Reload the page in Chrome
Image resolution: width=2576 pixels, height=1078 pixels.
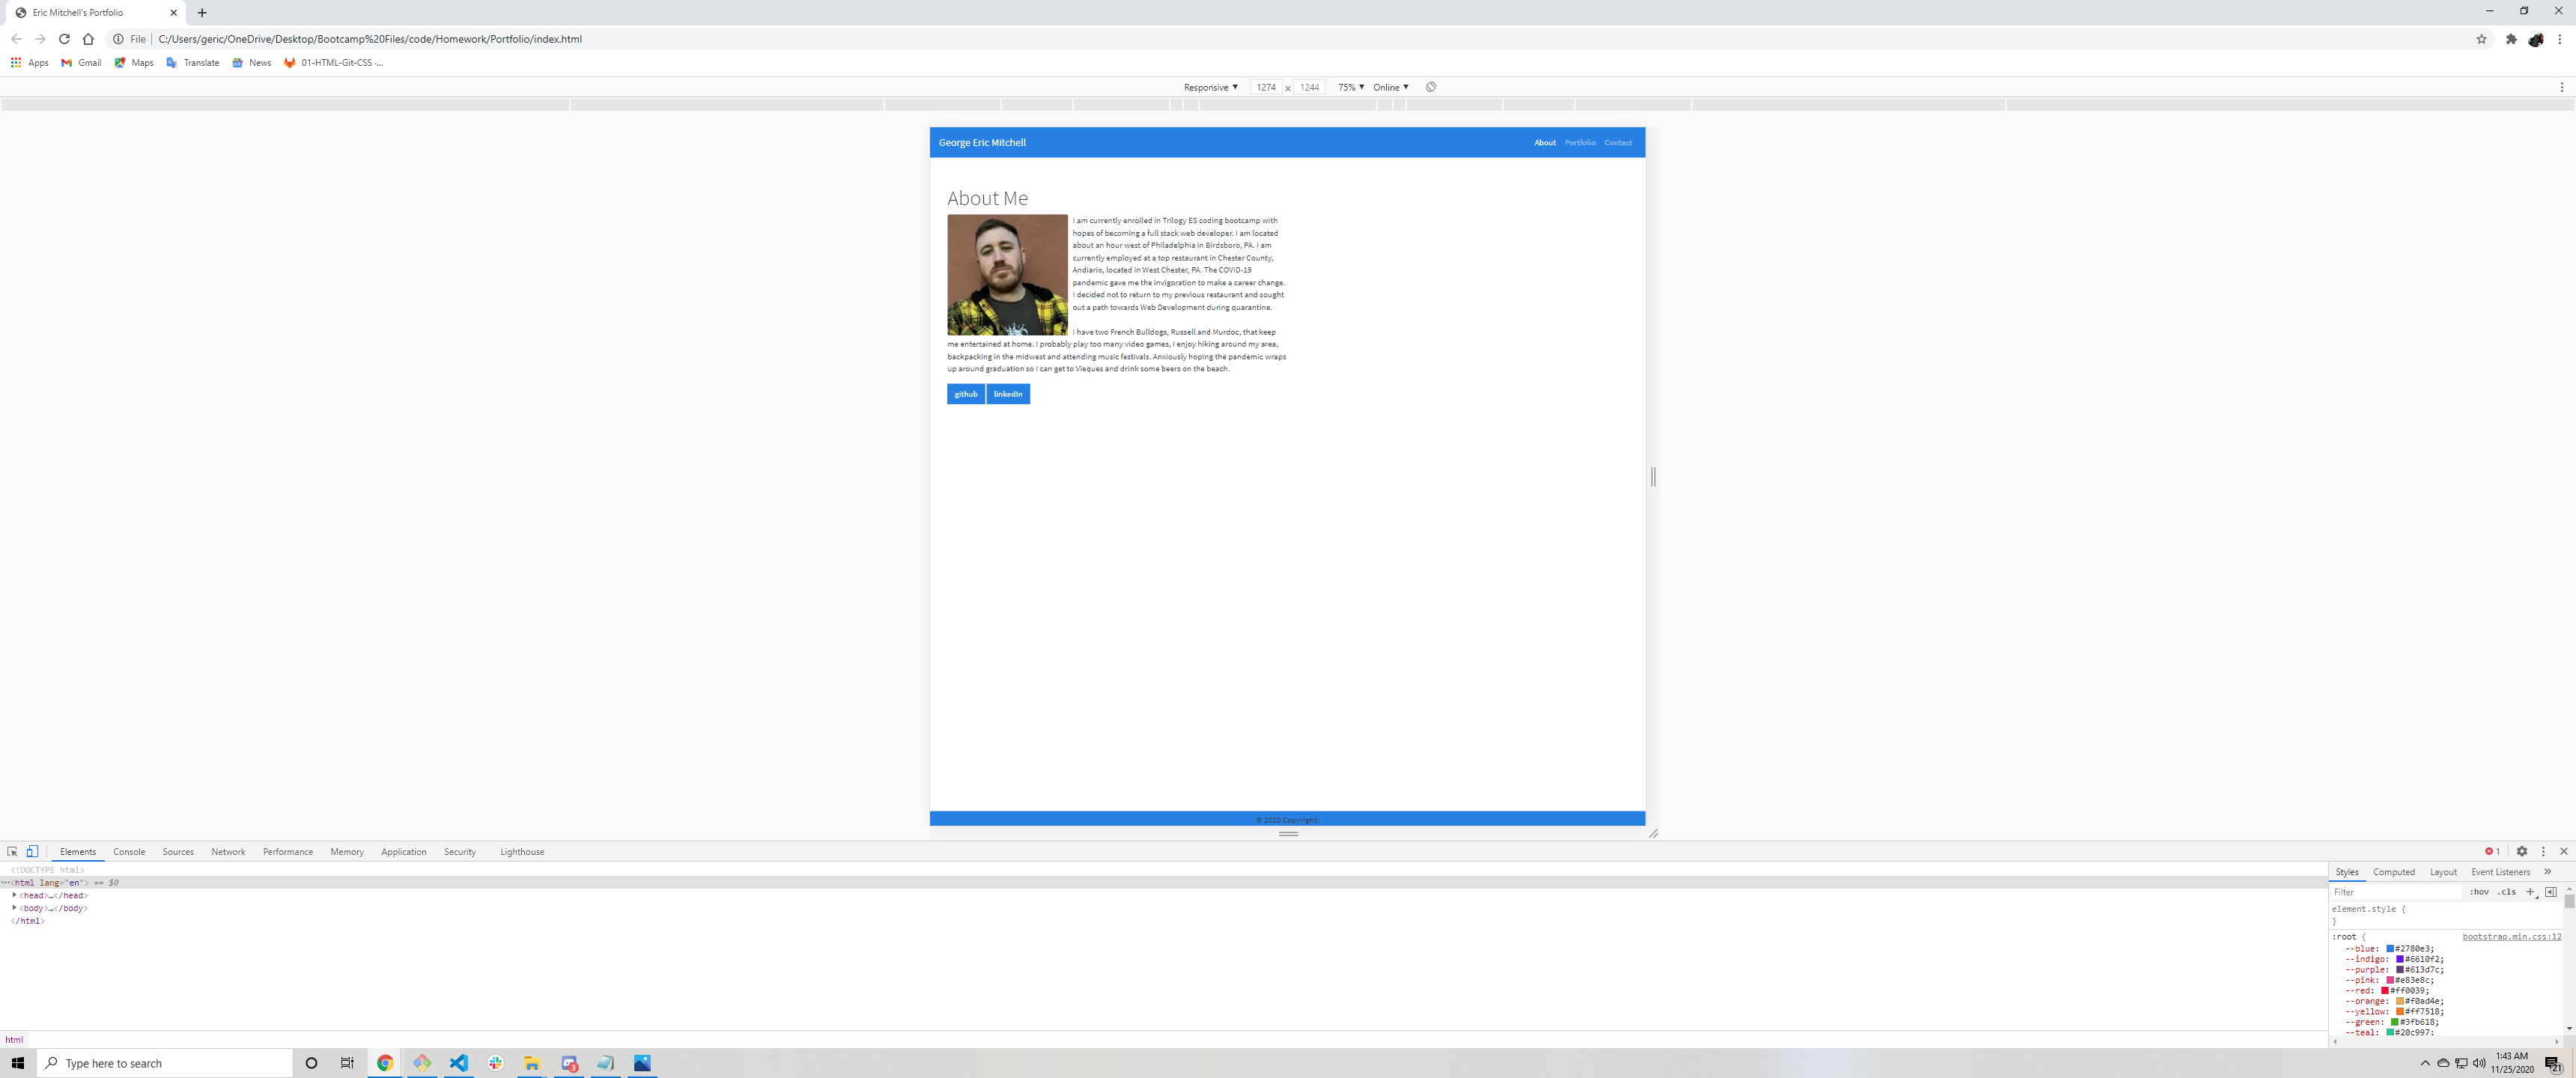coord(64,39)
